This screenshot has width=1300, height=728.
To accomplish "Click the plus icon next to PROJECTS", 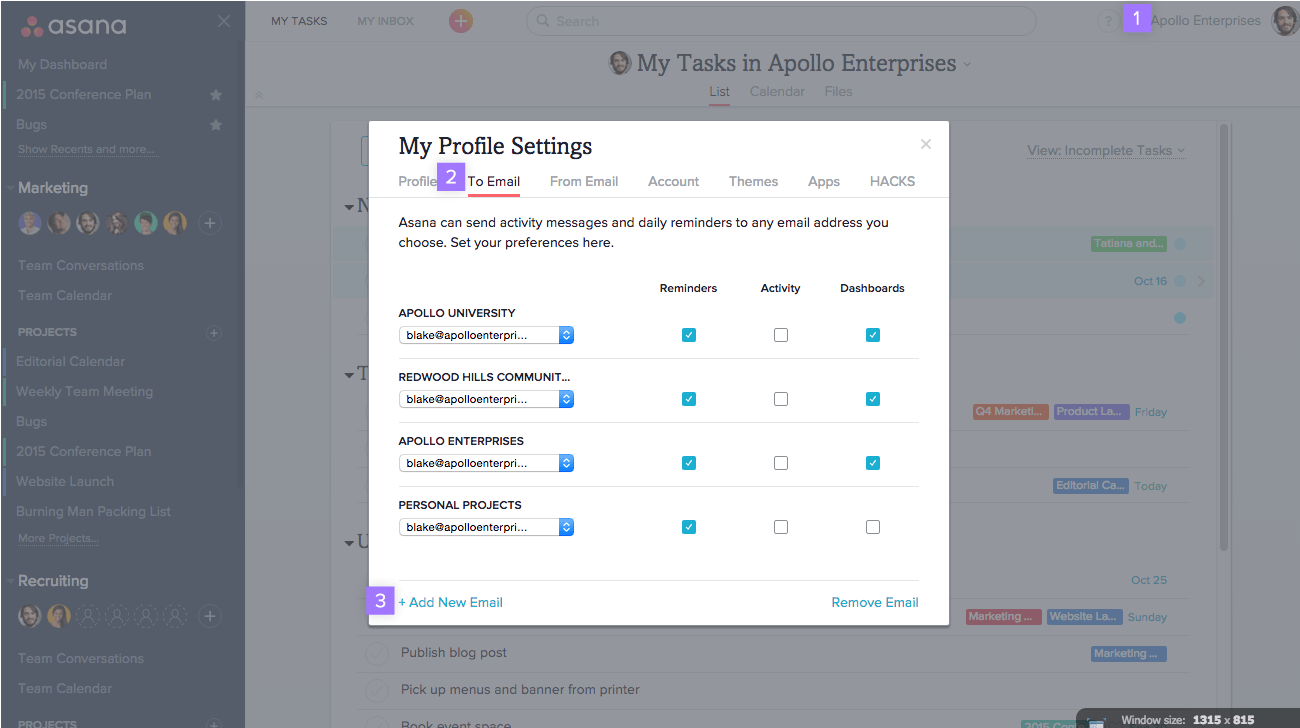I will pos(214,331).
